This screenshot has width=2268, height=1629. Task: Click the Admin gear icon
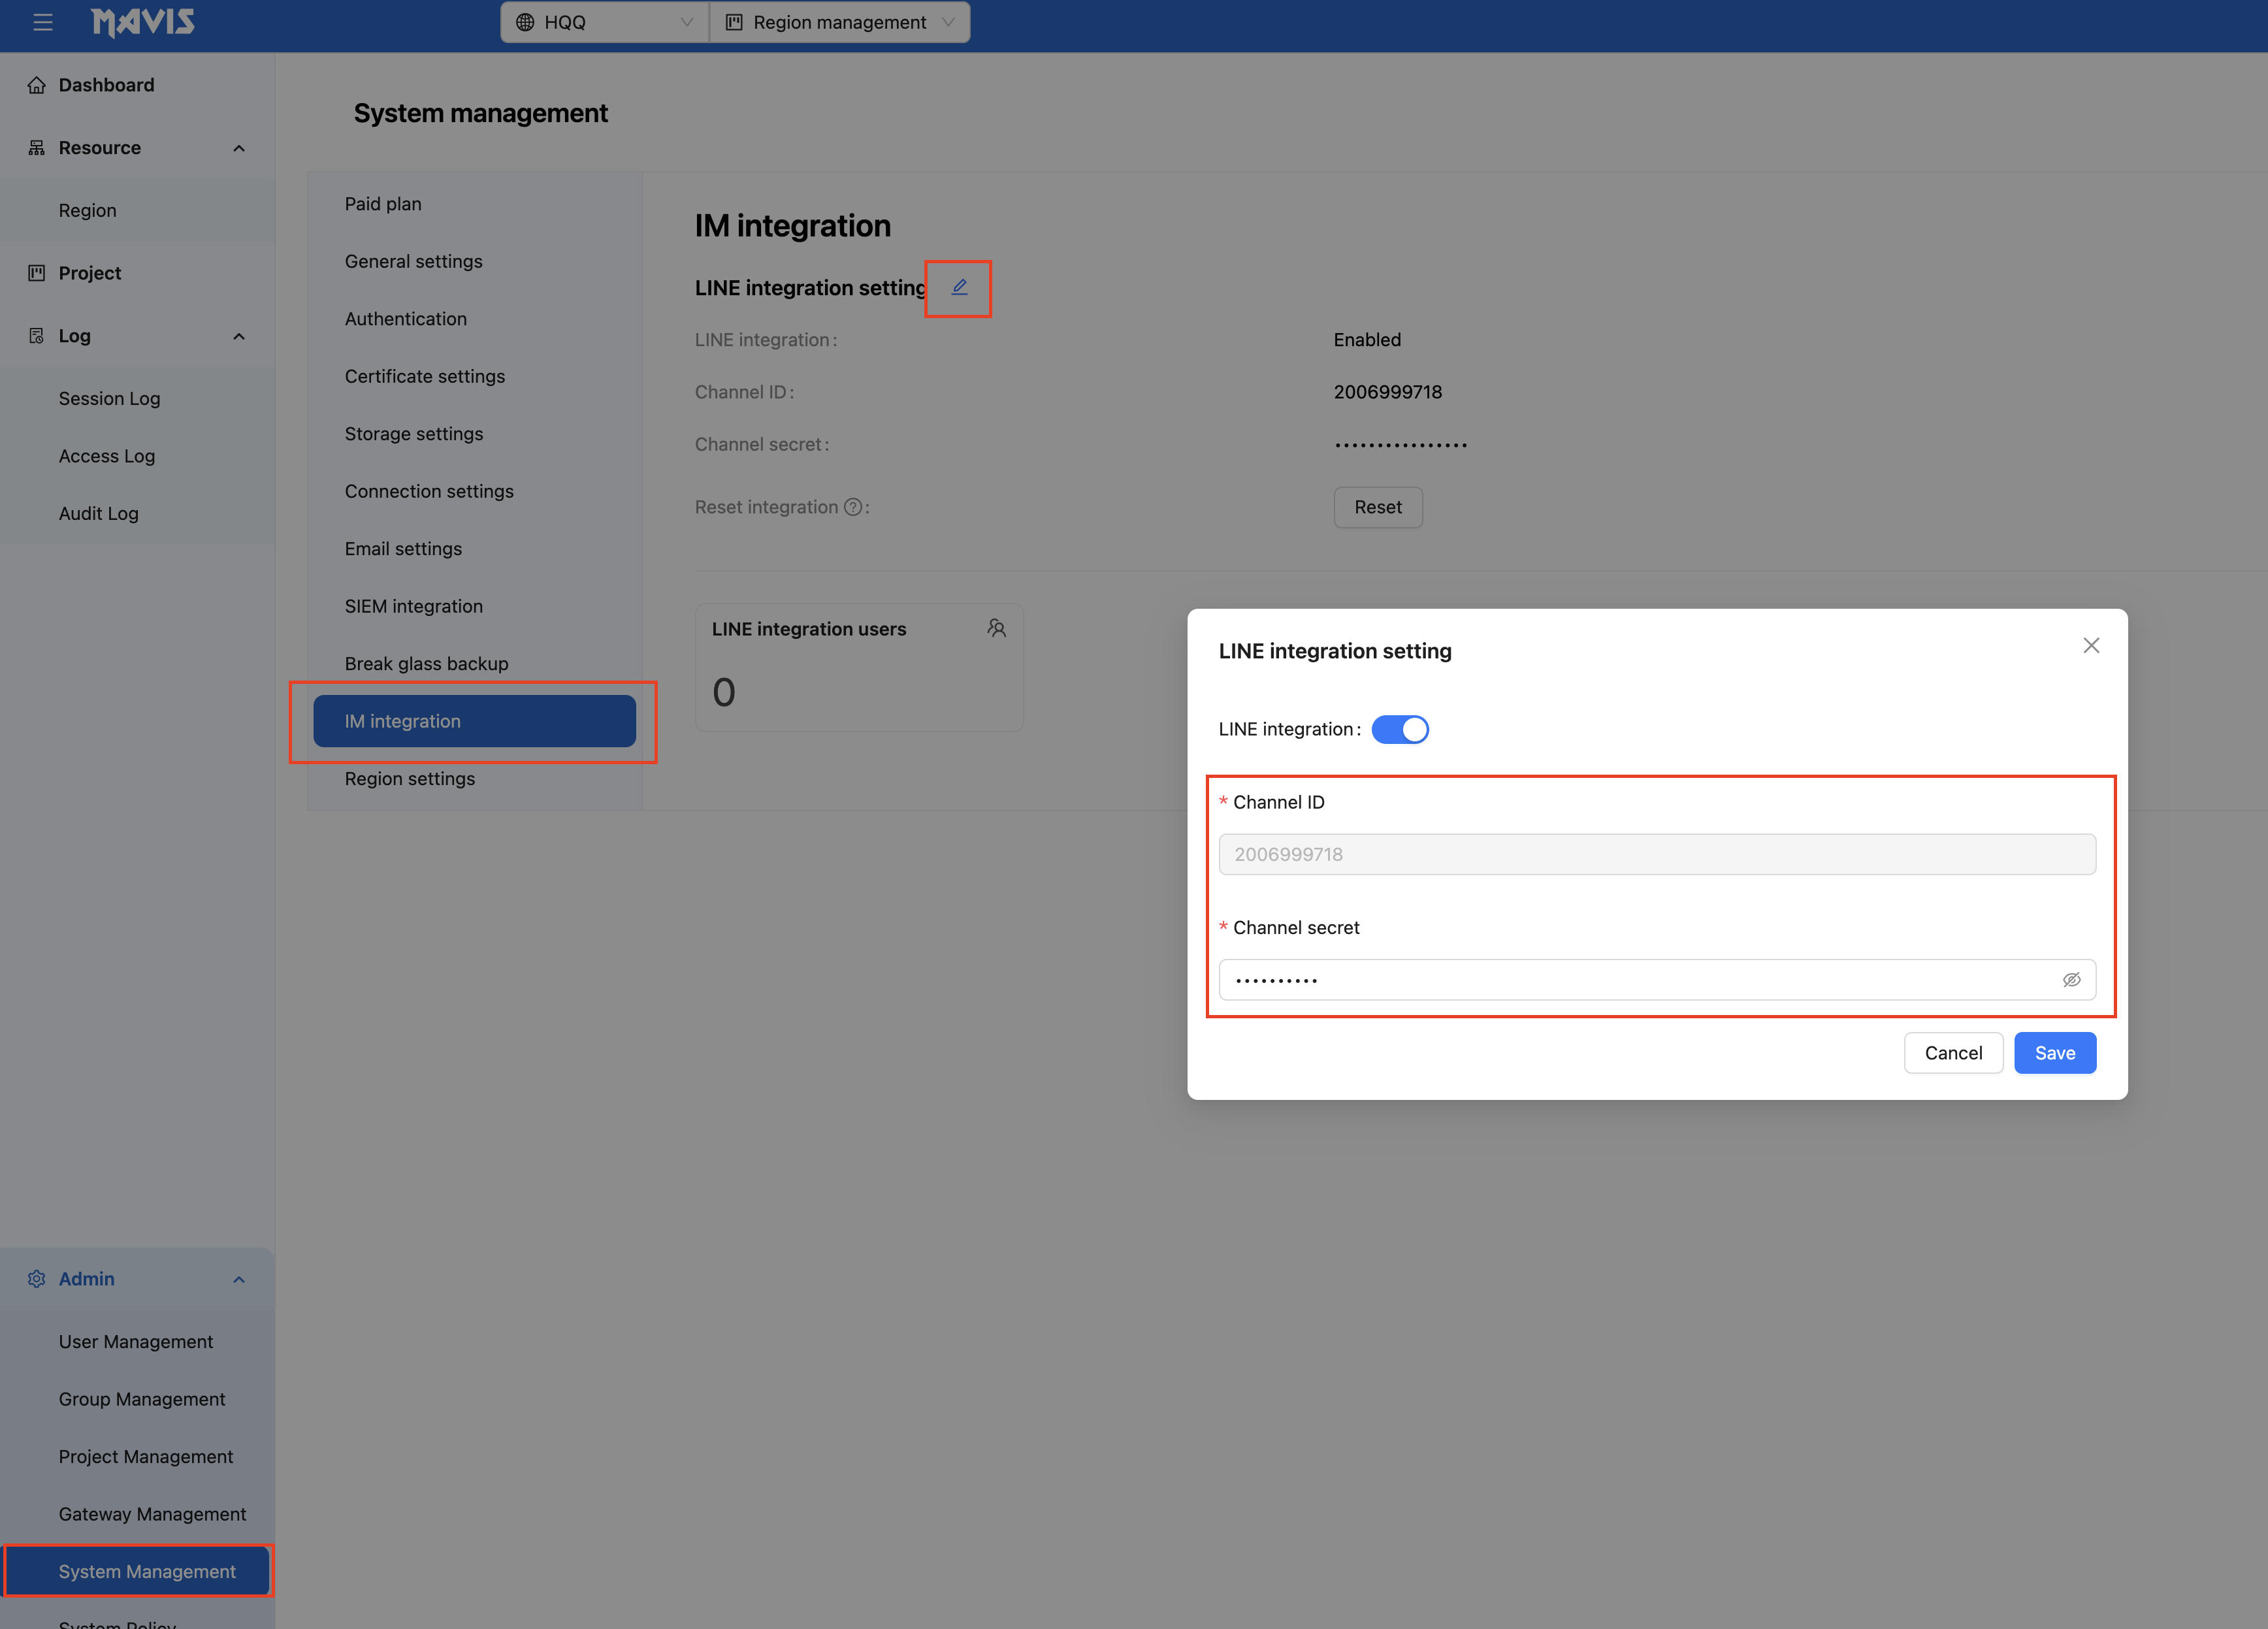37,1279
